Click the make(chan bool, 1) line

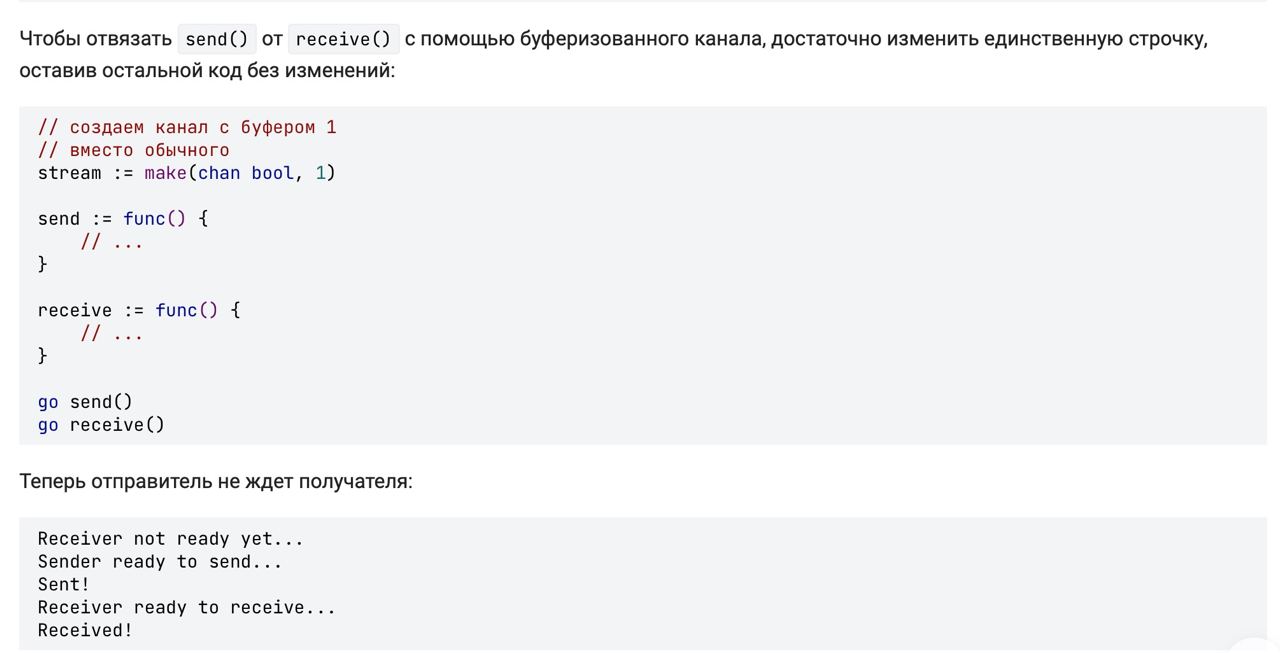pos(187,173)
